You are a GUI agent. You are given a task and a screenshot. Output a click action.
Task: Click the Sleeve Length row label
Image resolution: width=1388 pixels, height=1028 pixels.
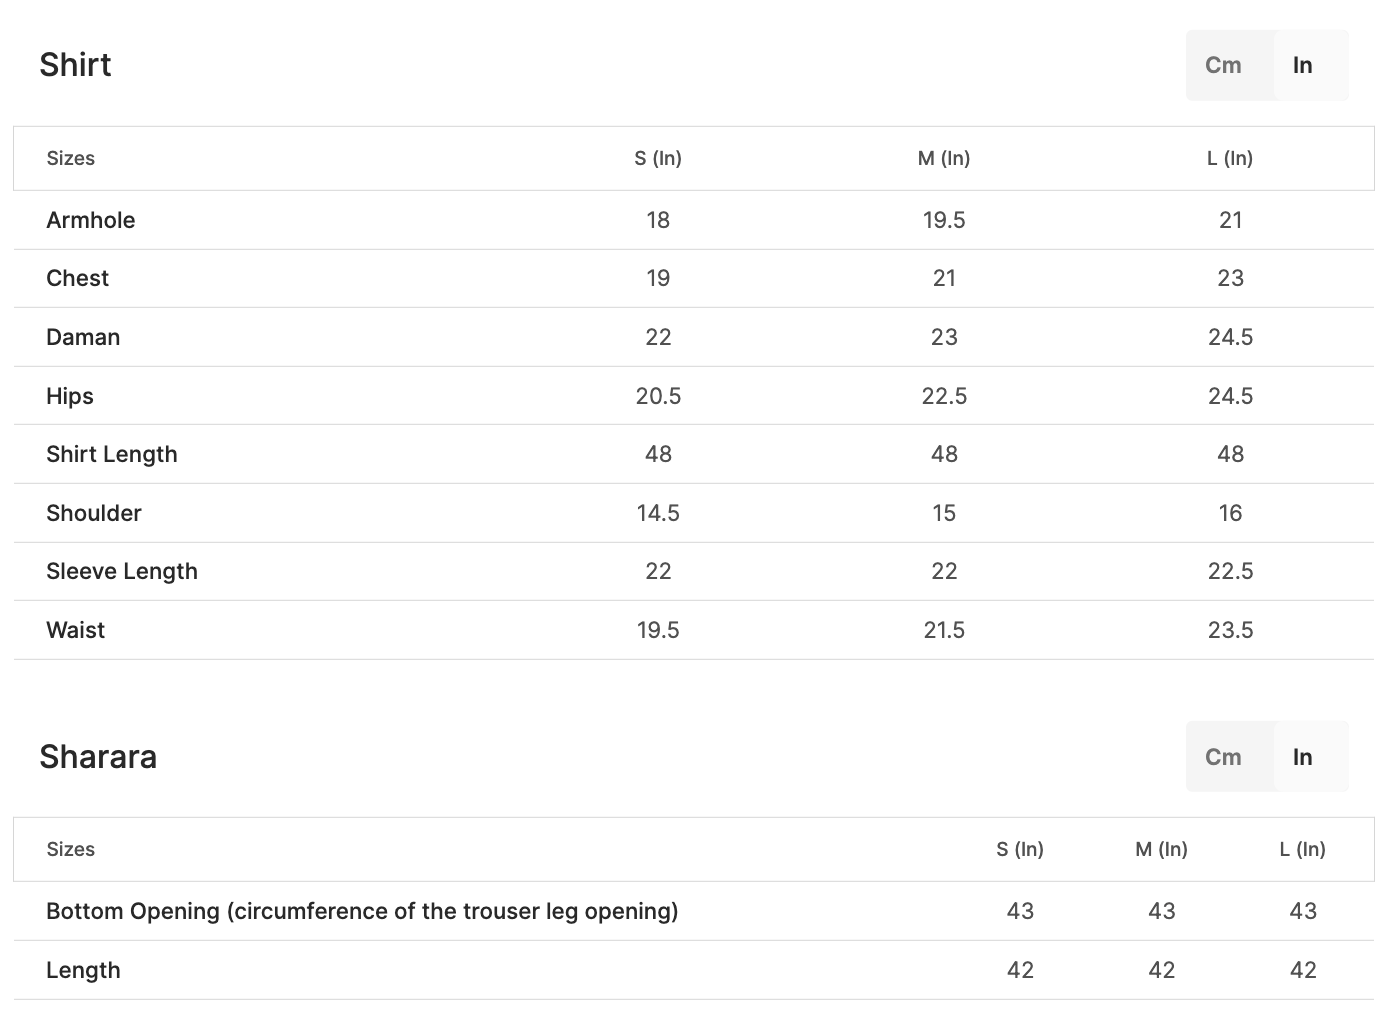point(122,571)
